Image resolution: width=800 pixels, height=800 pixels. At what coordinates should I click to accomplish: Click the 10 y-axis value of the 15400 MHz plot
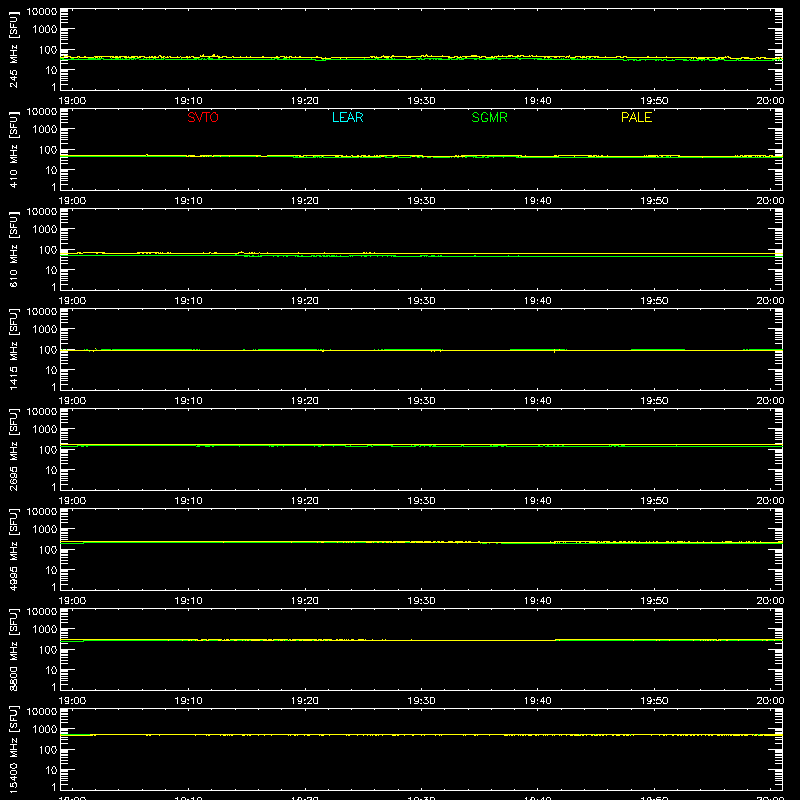coord(51,770)
